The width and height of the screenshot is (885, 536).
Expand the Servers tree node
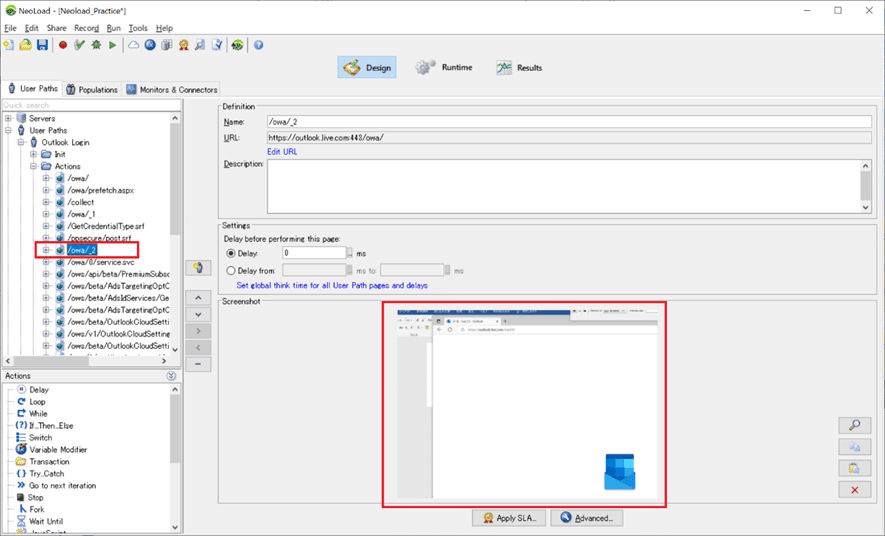click(8, 118)
